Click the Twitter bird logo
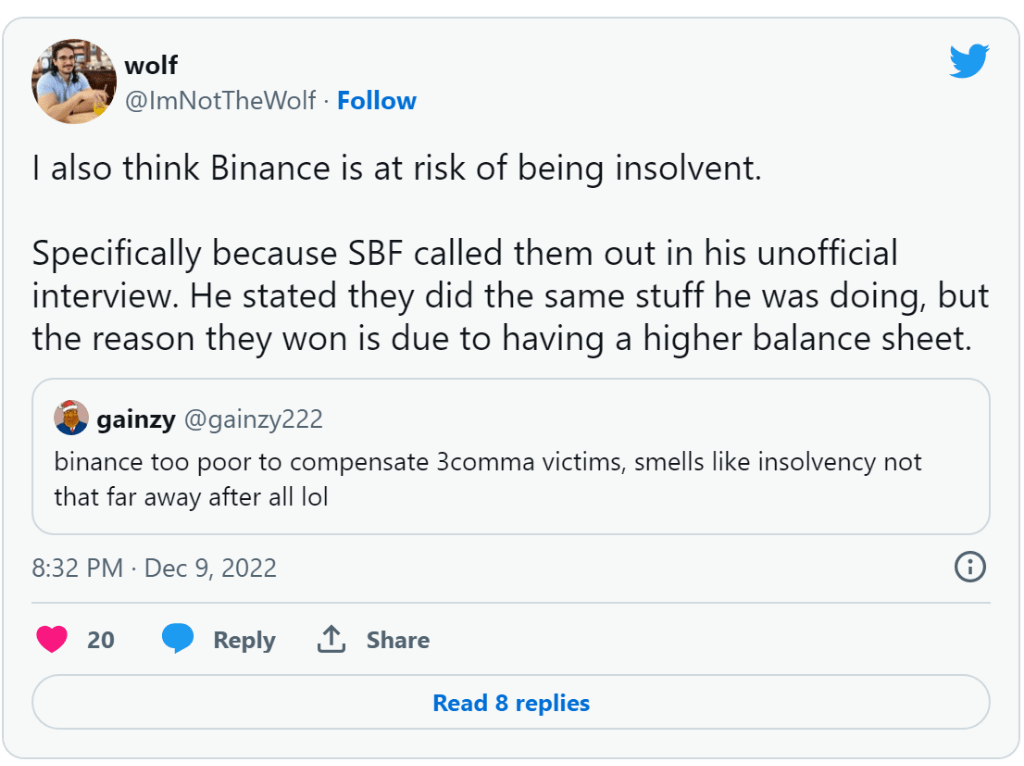Viewport: 1024px width, 766px height. [968, 62]
